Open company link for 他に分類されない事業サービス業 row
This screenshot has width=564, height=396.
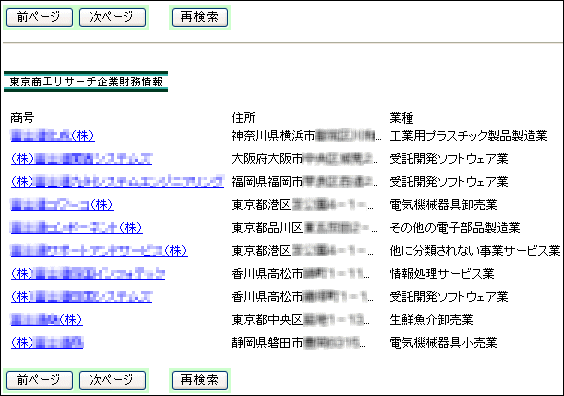[x=99, y=251]
